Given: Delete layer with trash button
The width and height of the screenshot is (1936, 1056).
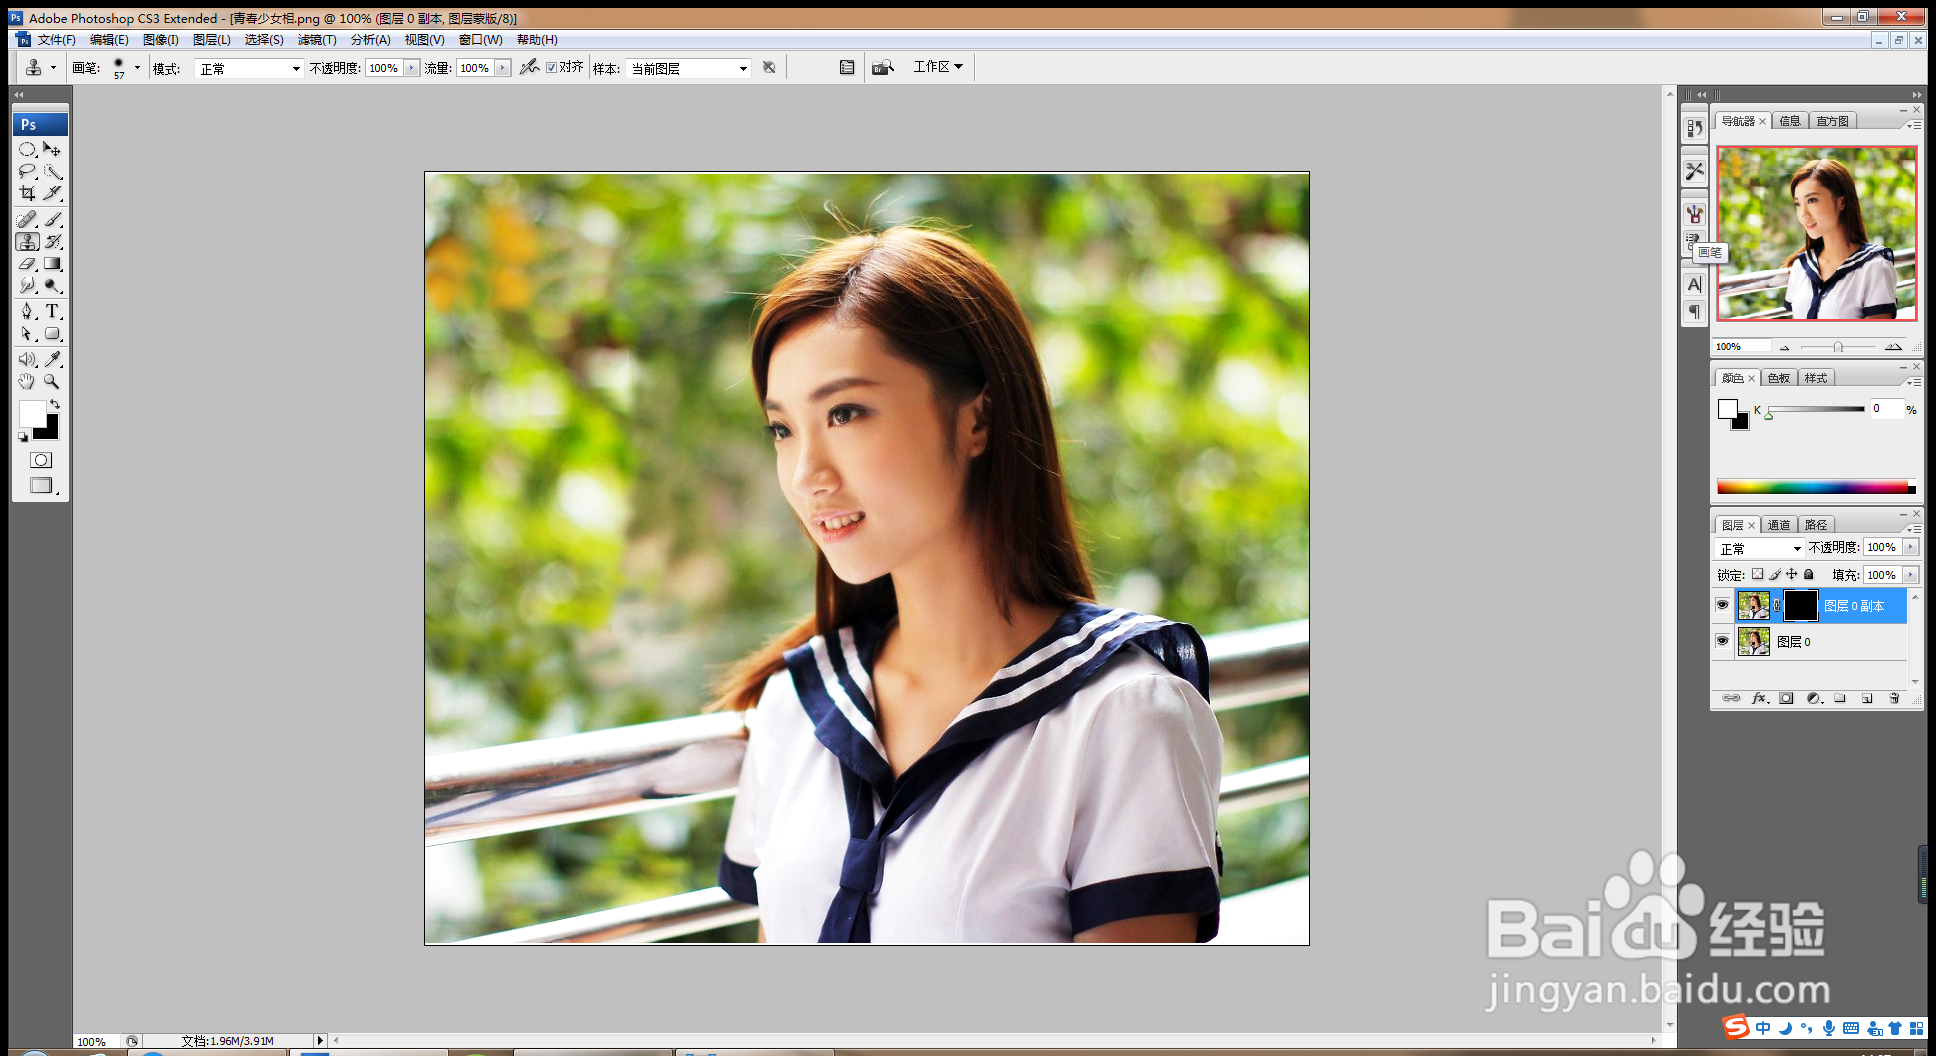Looking at the screenshot, I should (x=1894, y=698).
